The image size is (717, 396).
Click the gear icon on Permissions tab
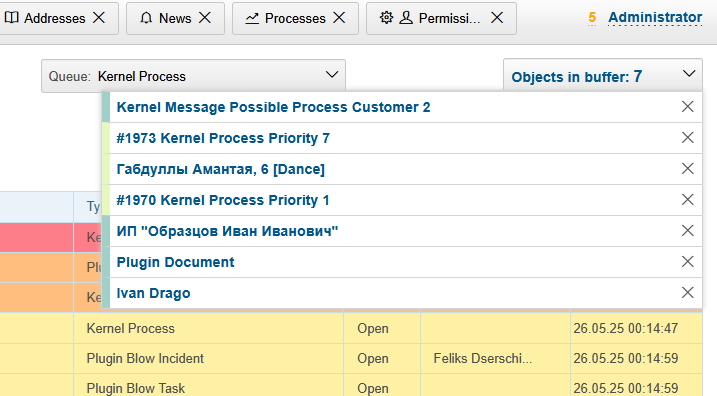coord(386,18)
